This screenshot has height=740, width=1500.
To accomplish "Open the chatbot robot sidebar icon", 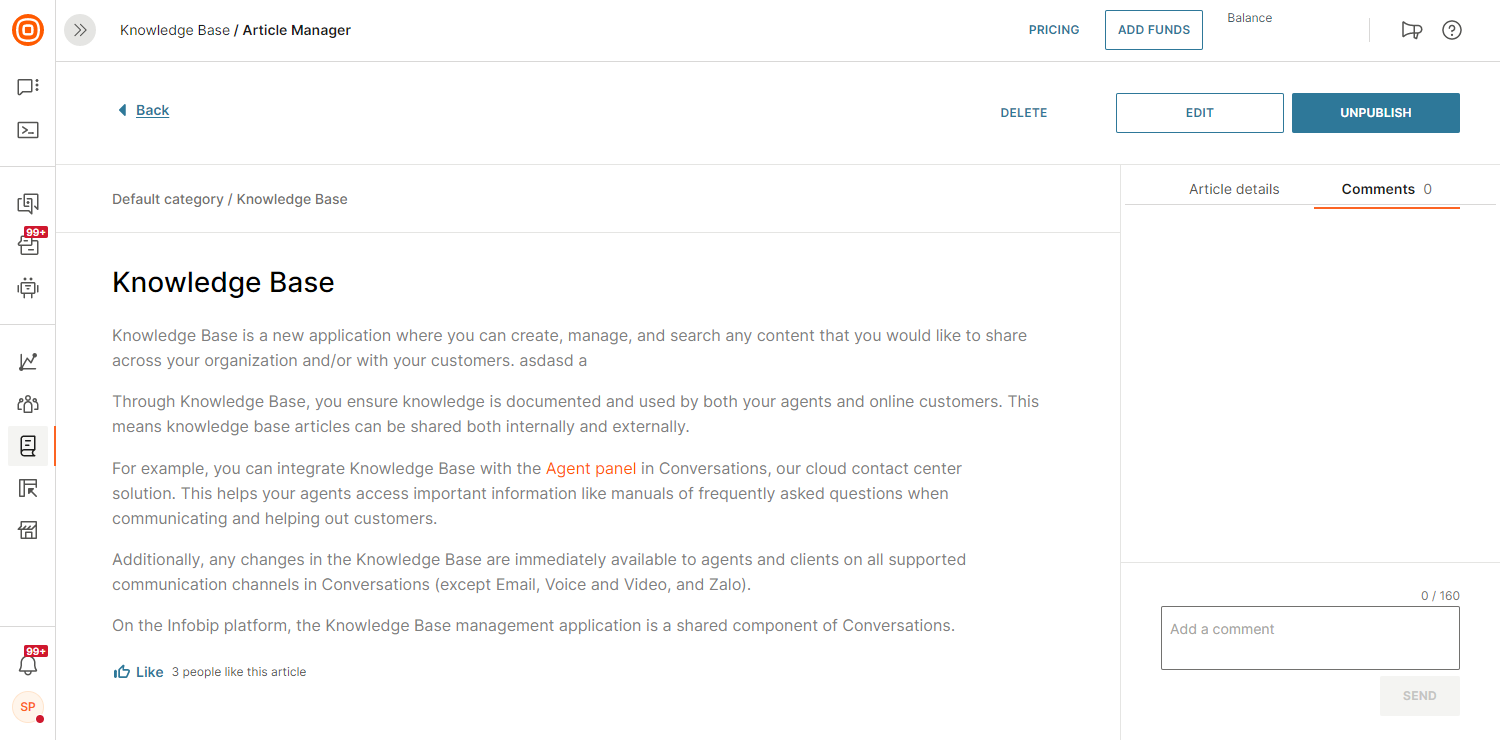I will coord(28,288).
